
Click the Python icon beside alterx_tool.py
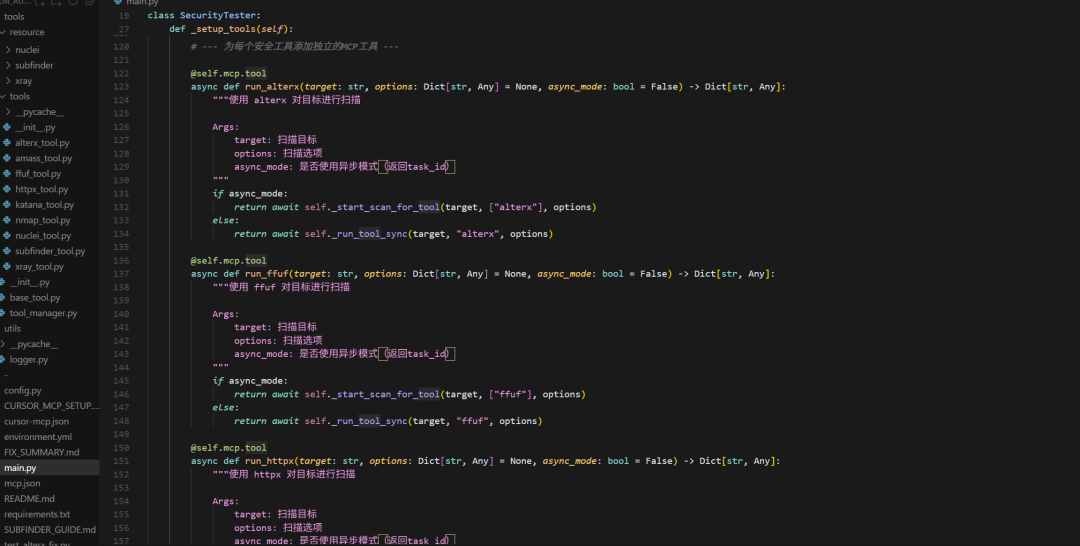[6, 143]
